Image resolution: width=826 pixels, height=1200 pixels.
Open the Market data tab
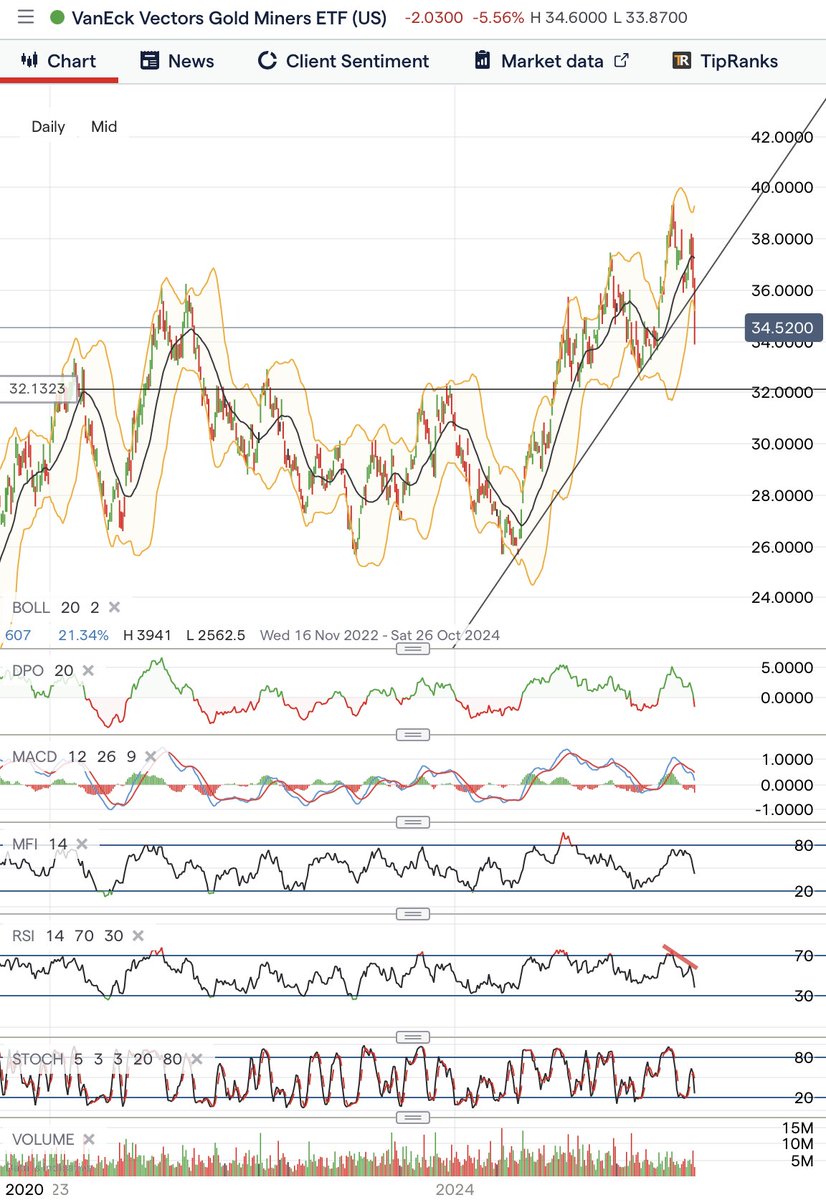pyautogui.click(x=551, y=61)
